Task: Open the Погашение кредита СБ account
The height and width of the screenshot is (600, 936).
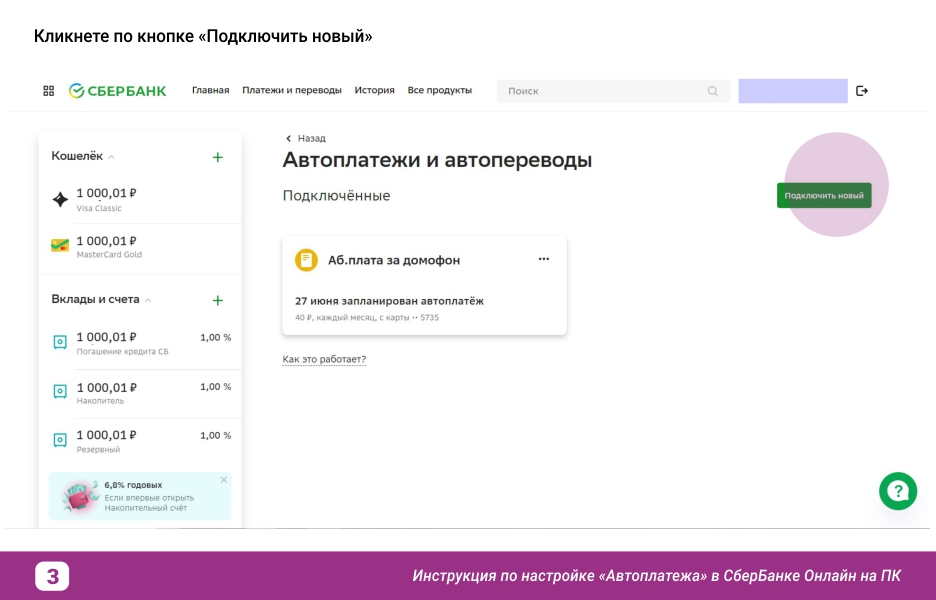Action: click(140, 343)
